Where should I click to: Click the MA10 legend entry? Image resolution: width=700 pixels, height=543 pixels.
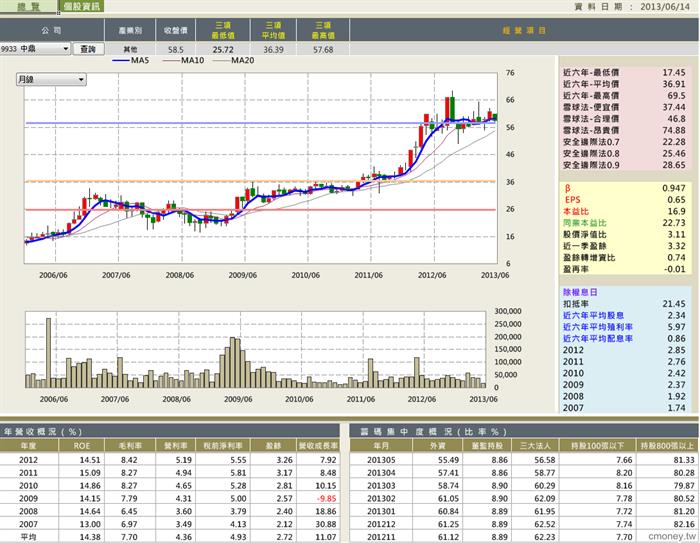[x=183, y=60]
